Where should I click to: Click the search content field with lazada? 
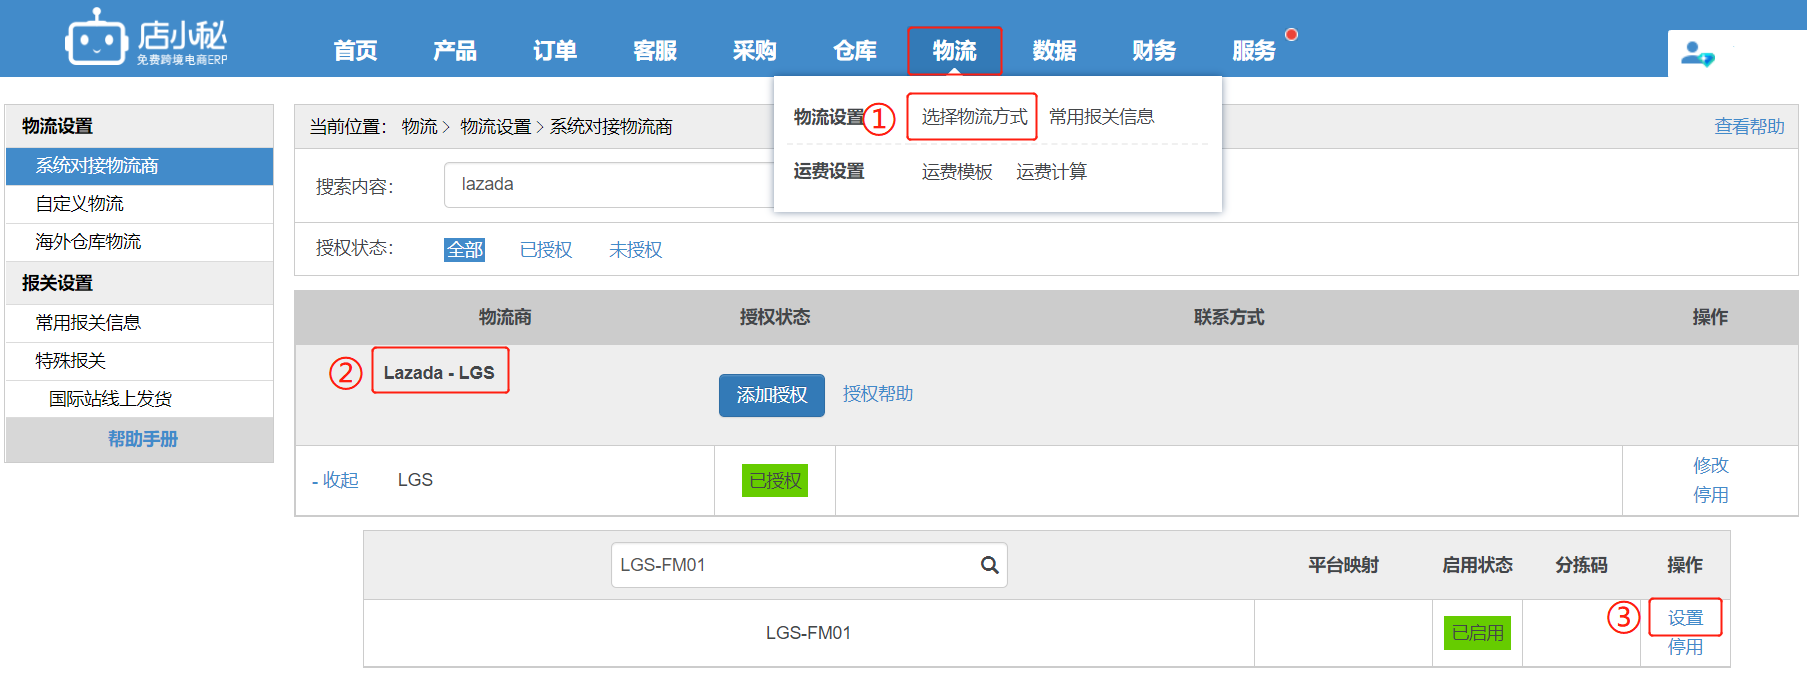coord(608,185)
